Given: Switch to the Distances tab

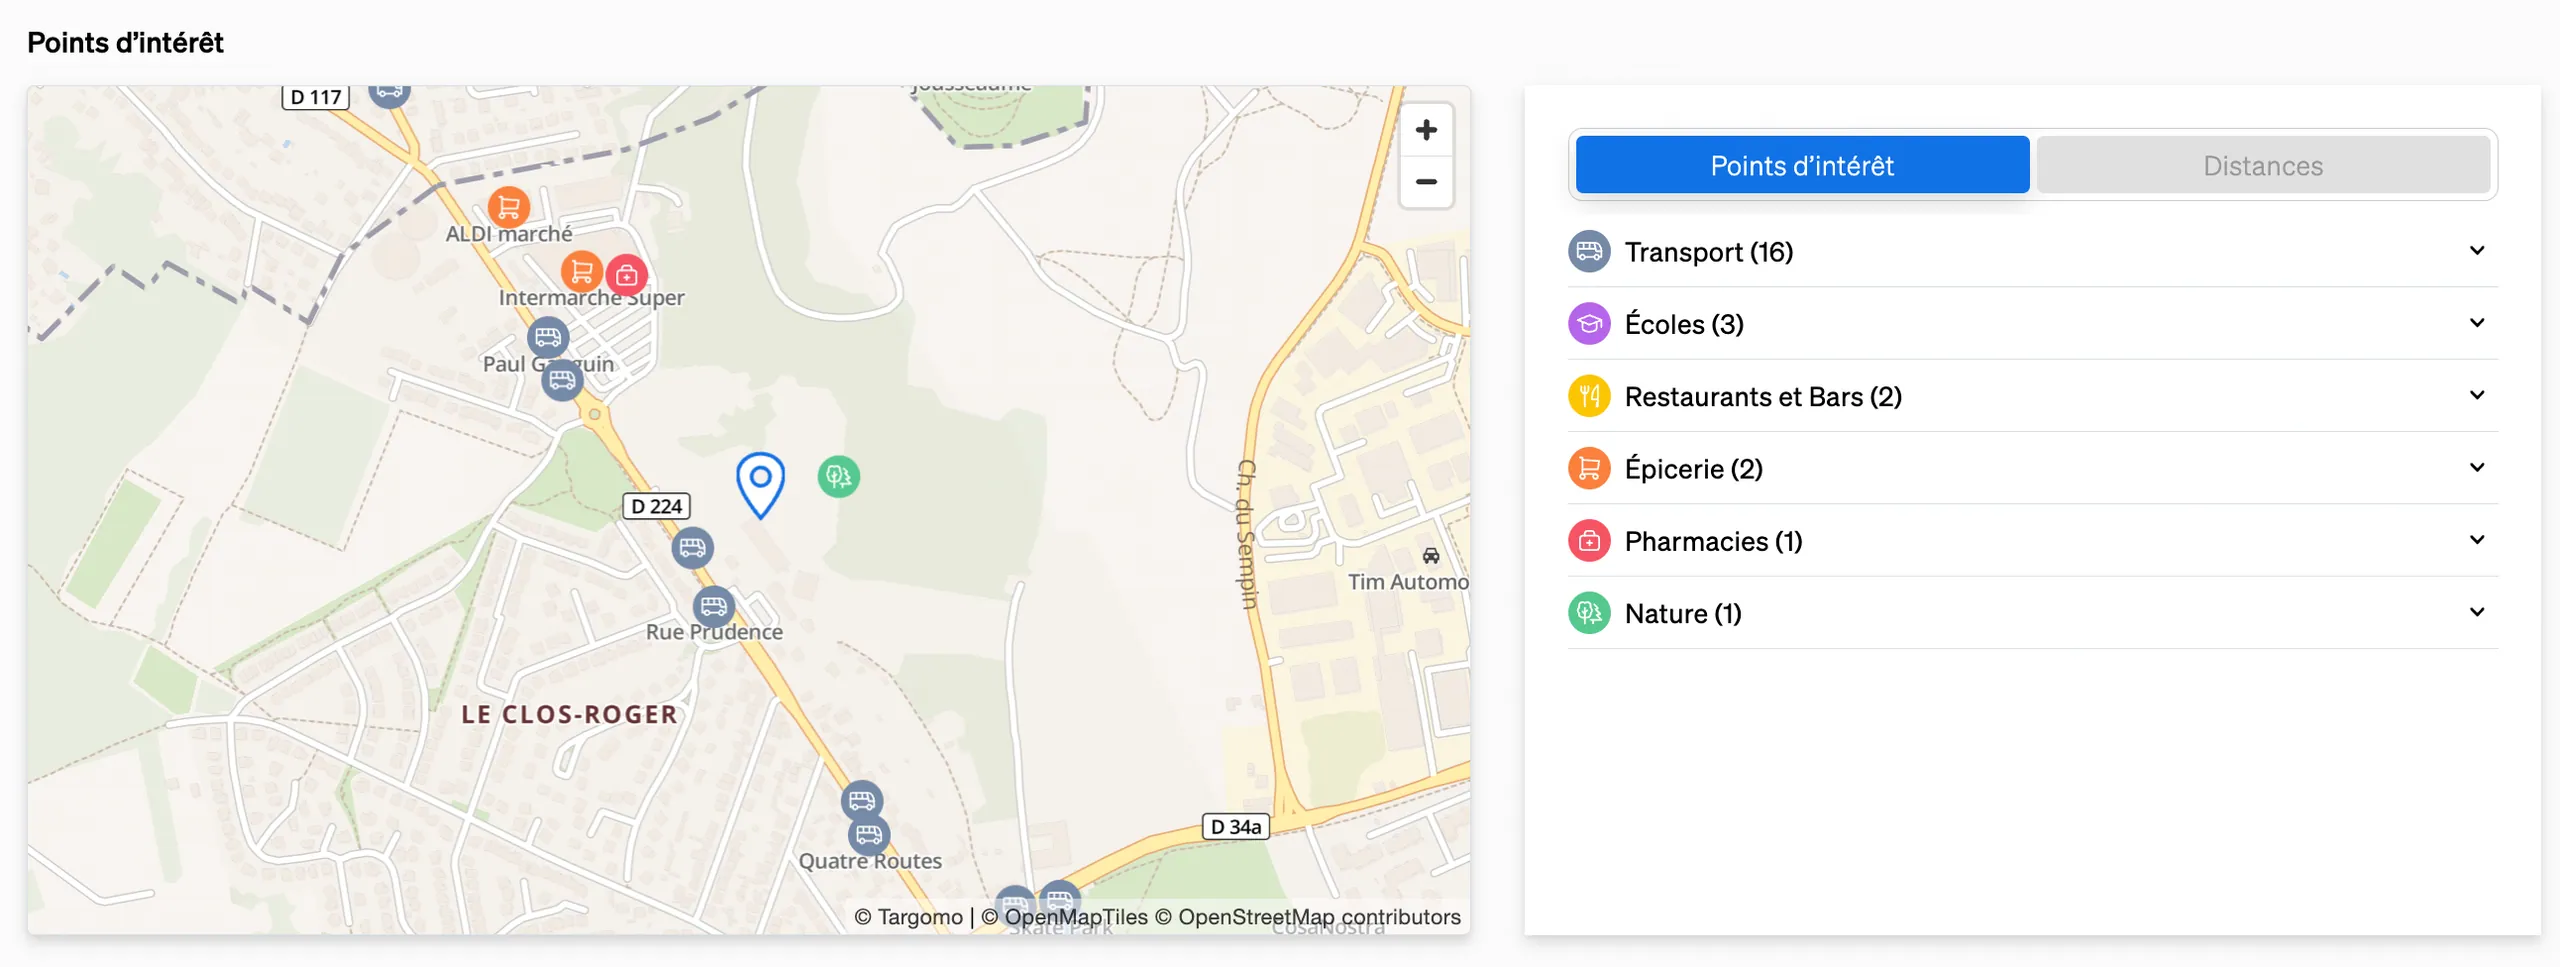Looking at the screenshot, I should (2263, 165).
